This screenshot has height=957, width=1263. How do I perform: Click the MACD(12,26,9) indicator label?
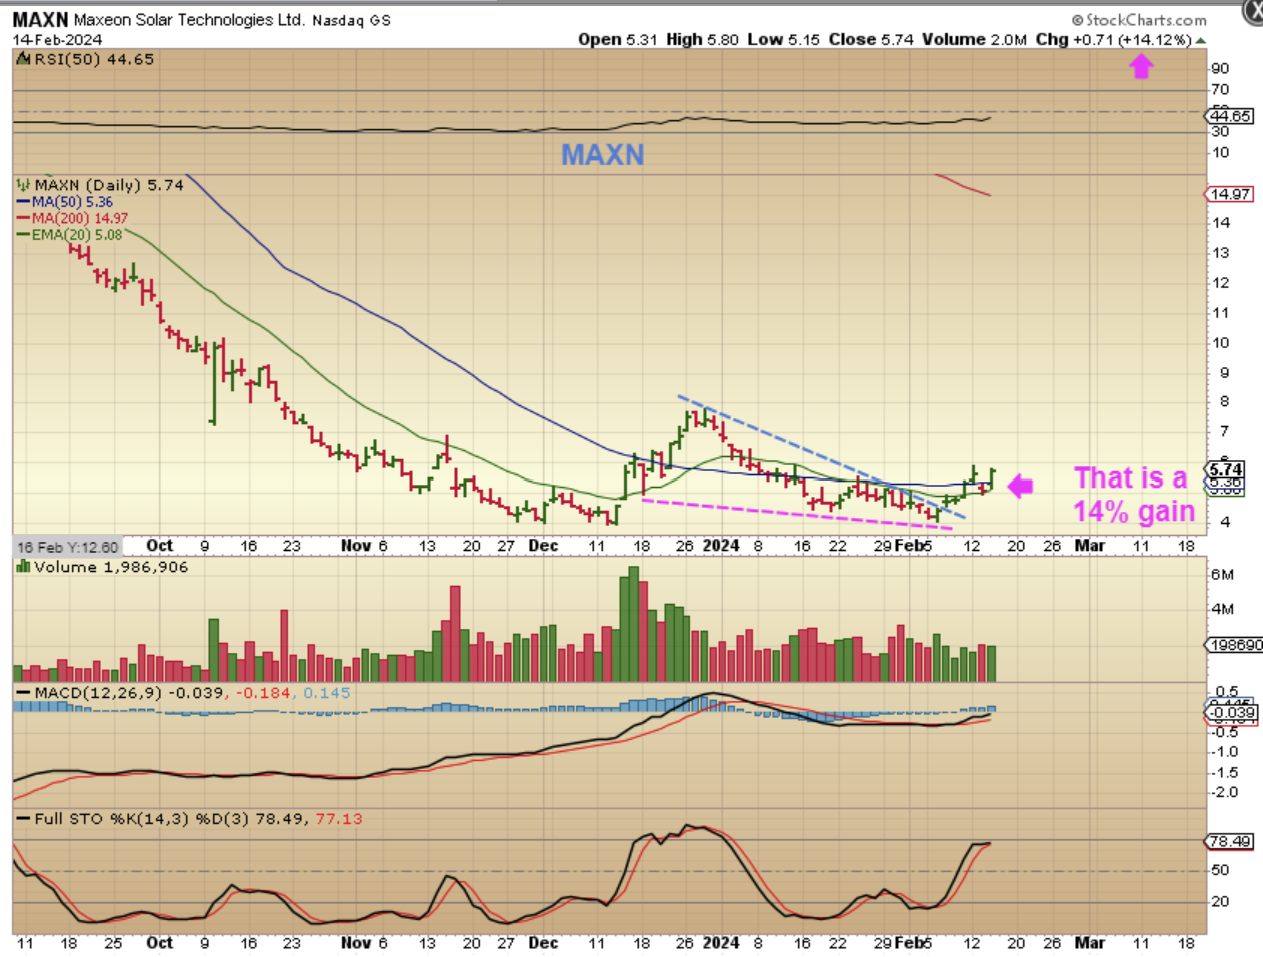pos(97,693)
